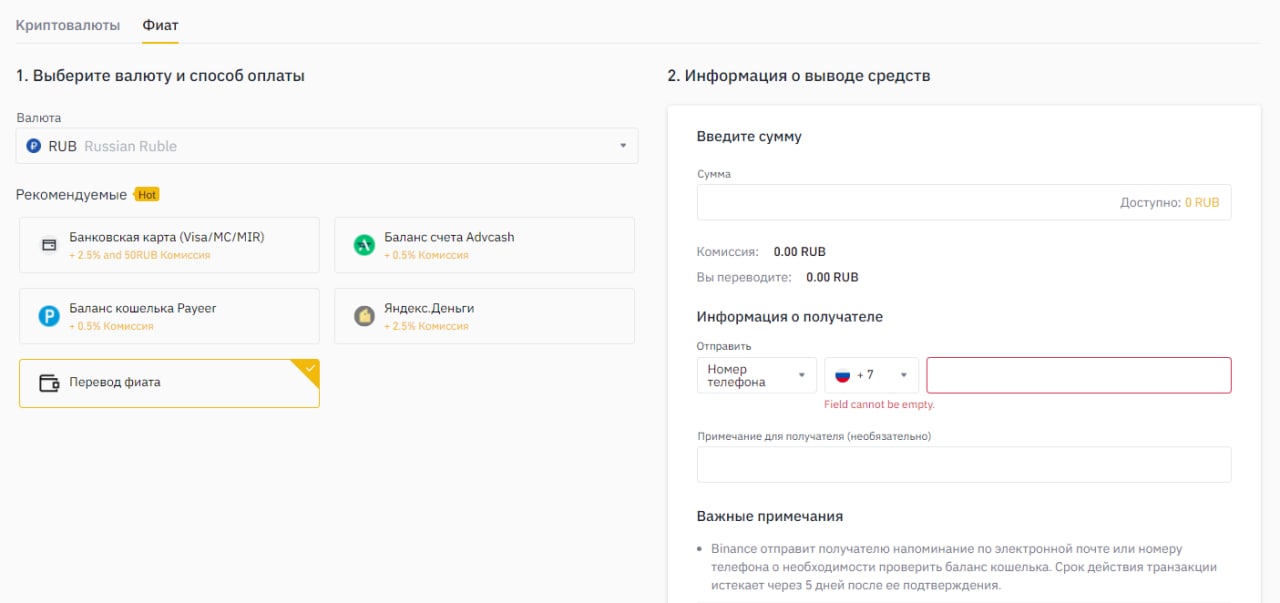The image size is (1280, 603).
Task: Click the yellow Hot badge
Action: (x=147, y=195)
